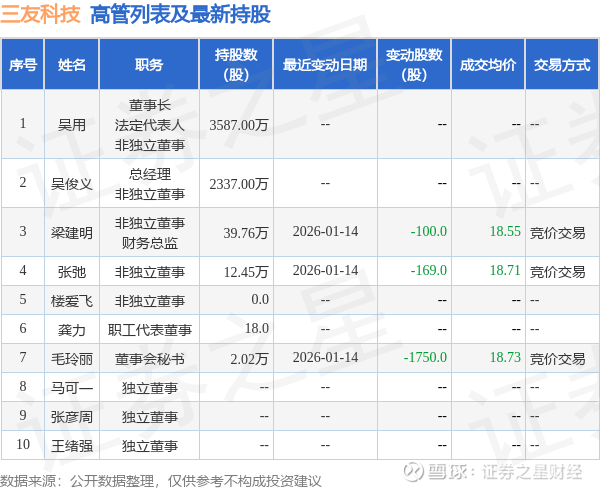Image resolution: width=600 pixels, height=490 pixels.
Task: Click the name 吴用 in row 1
Action: (72, 125)
